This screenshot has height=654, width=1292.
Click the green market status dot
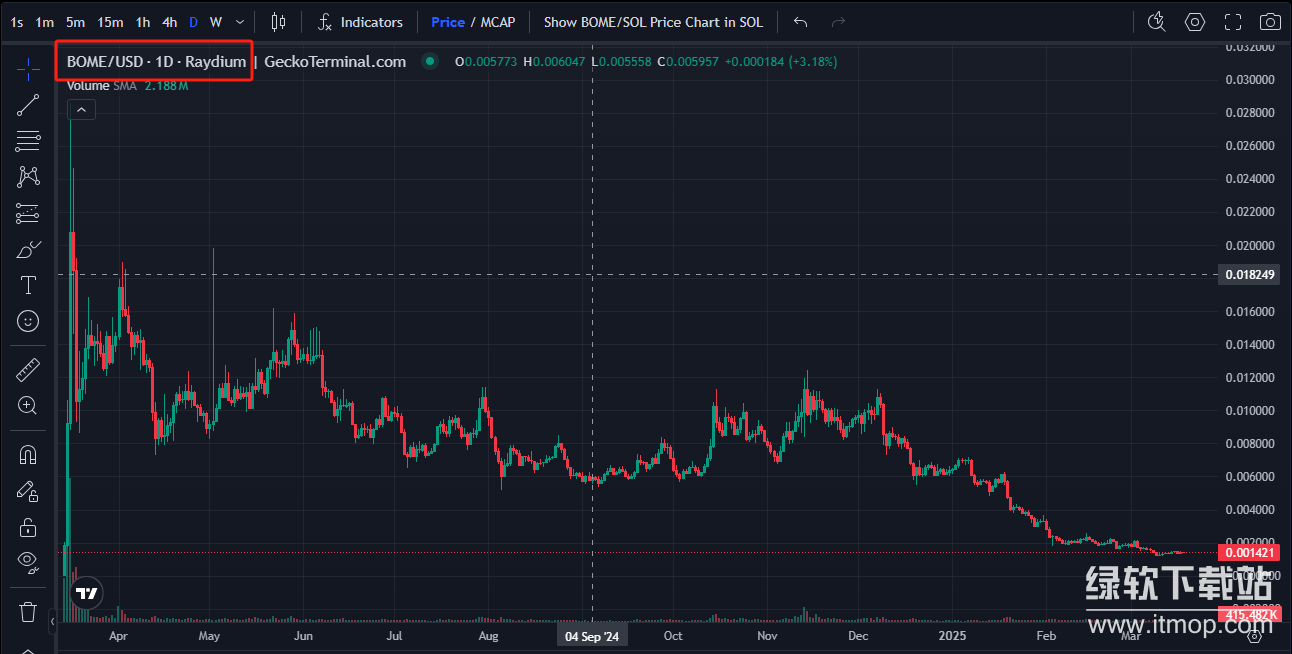430,61
